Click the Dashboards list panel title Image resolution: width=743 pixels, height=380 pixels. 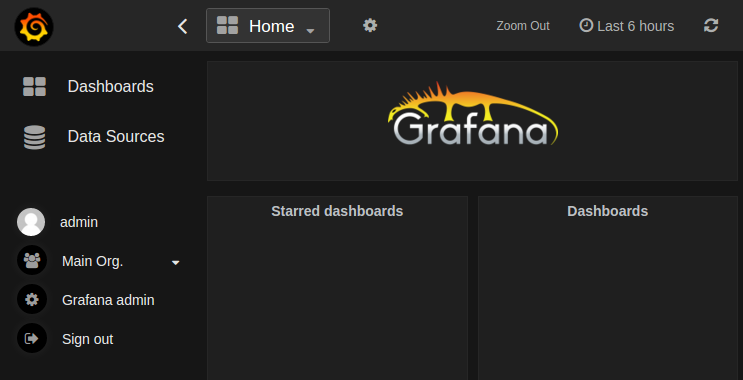point(607,211)
